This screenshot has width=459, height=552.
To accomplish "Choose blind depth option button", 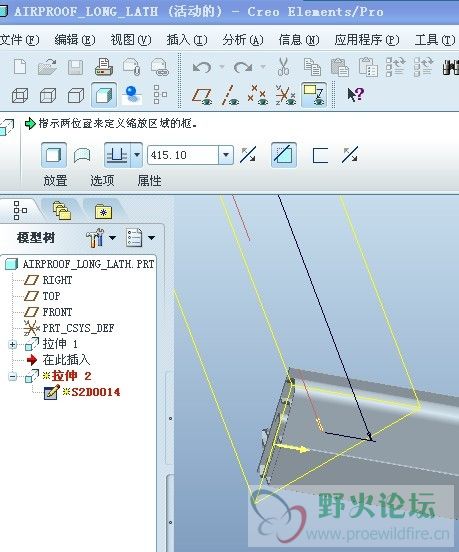I will (118, 155).
